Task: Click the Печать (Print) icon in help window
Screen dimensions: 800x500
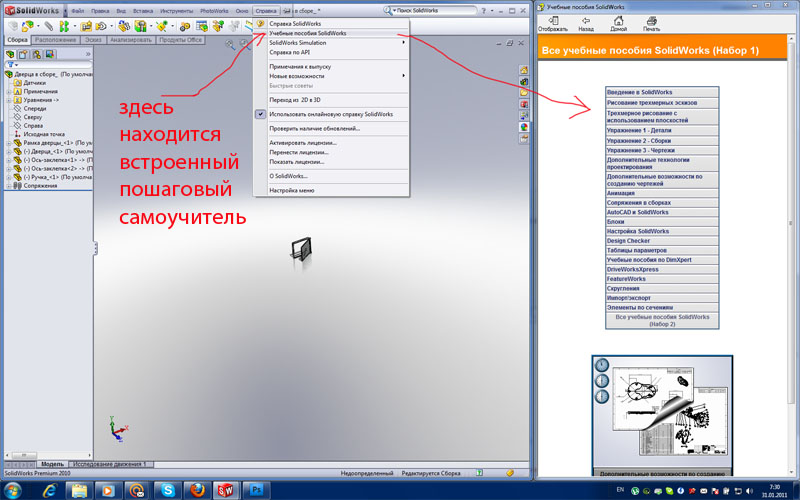Action: pos(651,21)
